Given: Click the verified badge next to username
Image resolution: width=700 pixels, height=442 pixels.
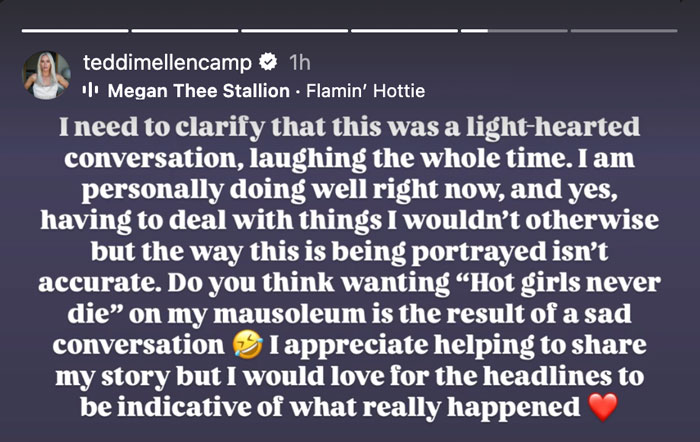Looking at the screenshot, I should (x=268, y=62).
